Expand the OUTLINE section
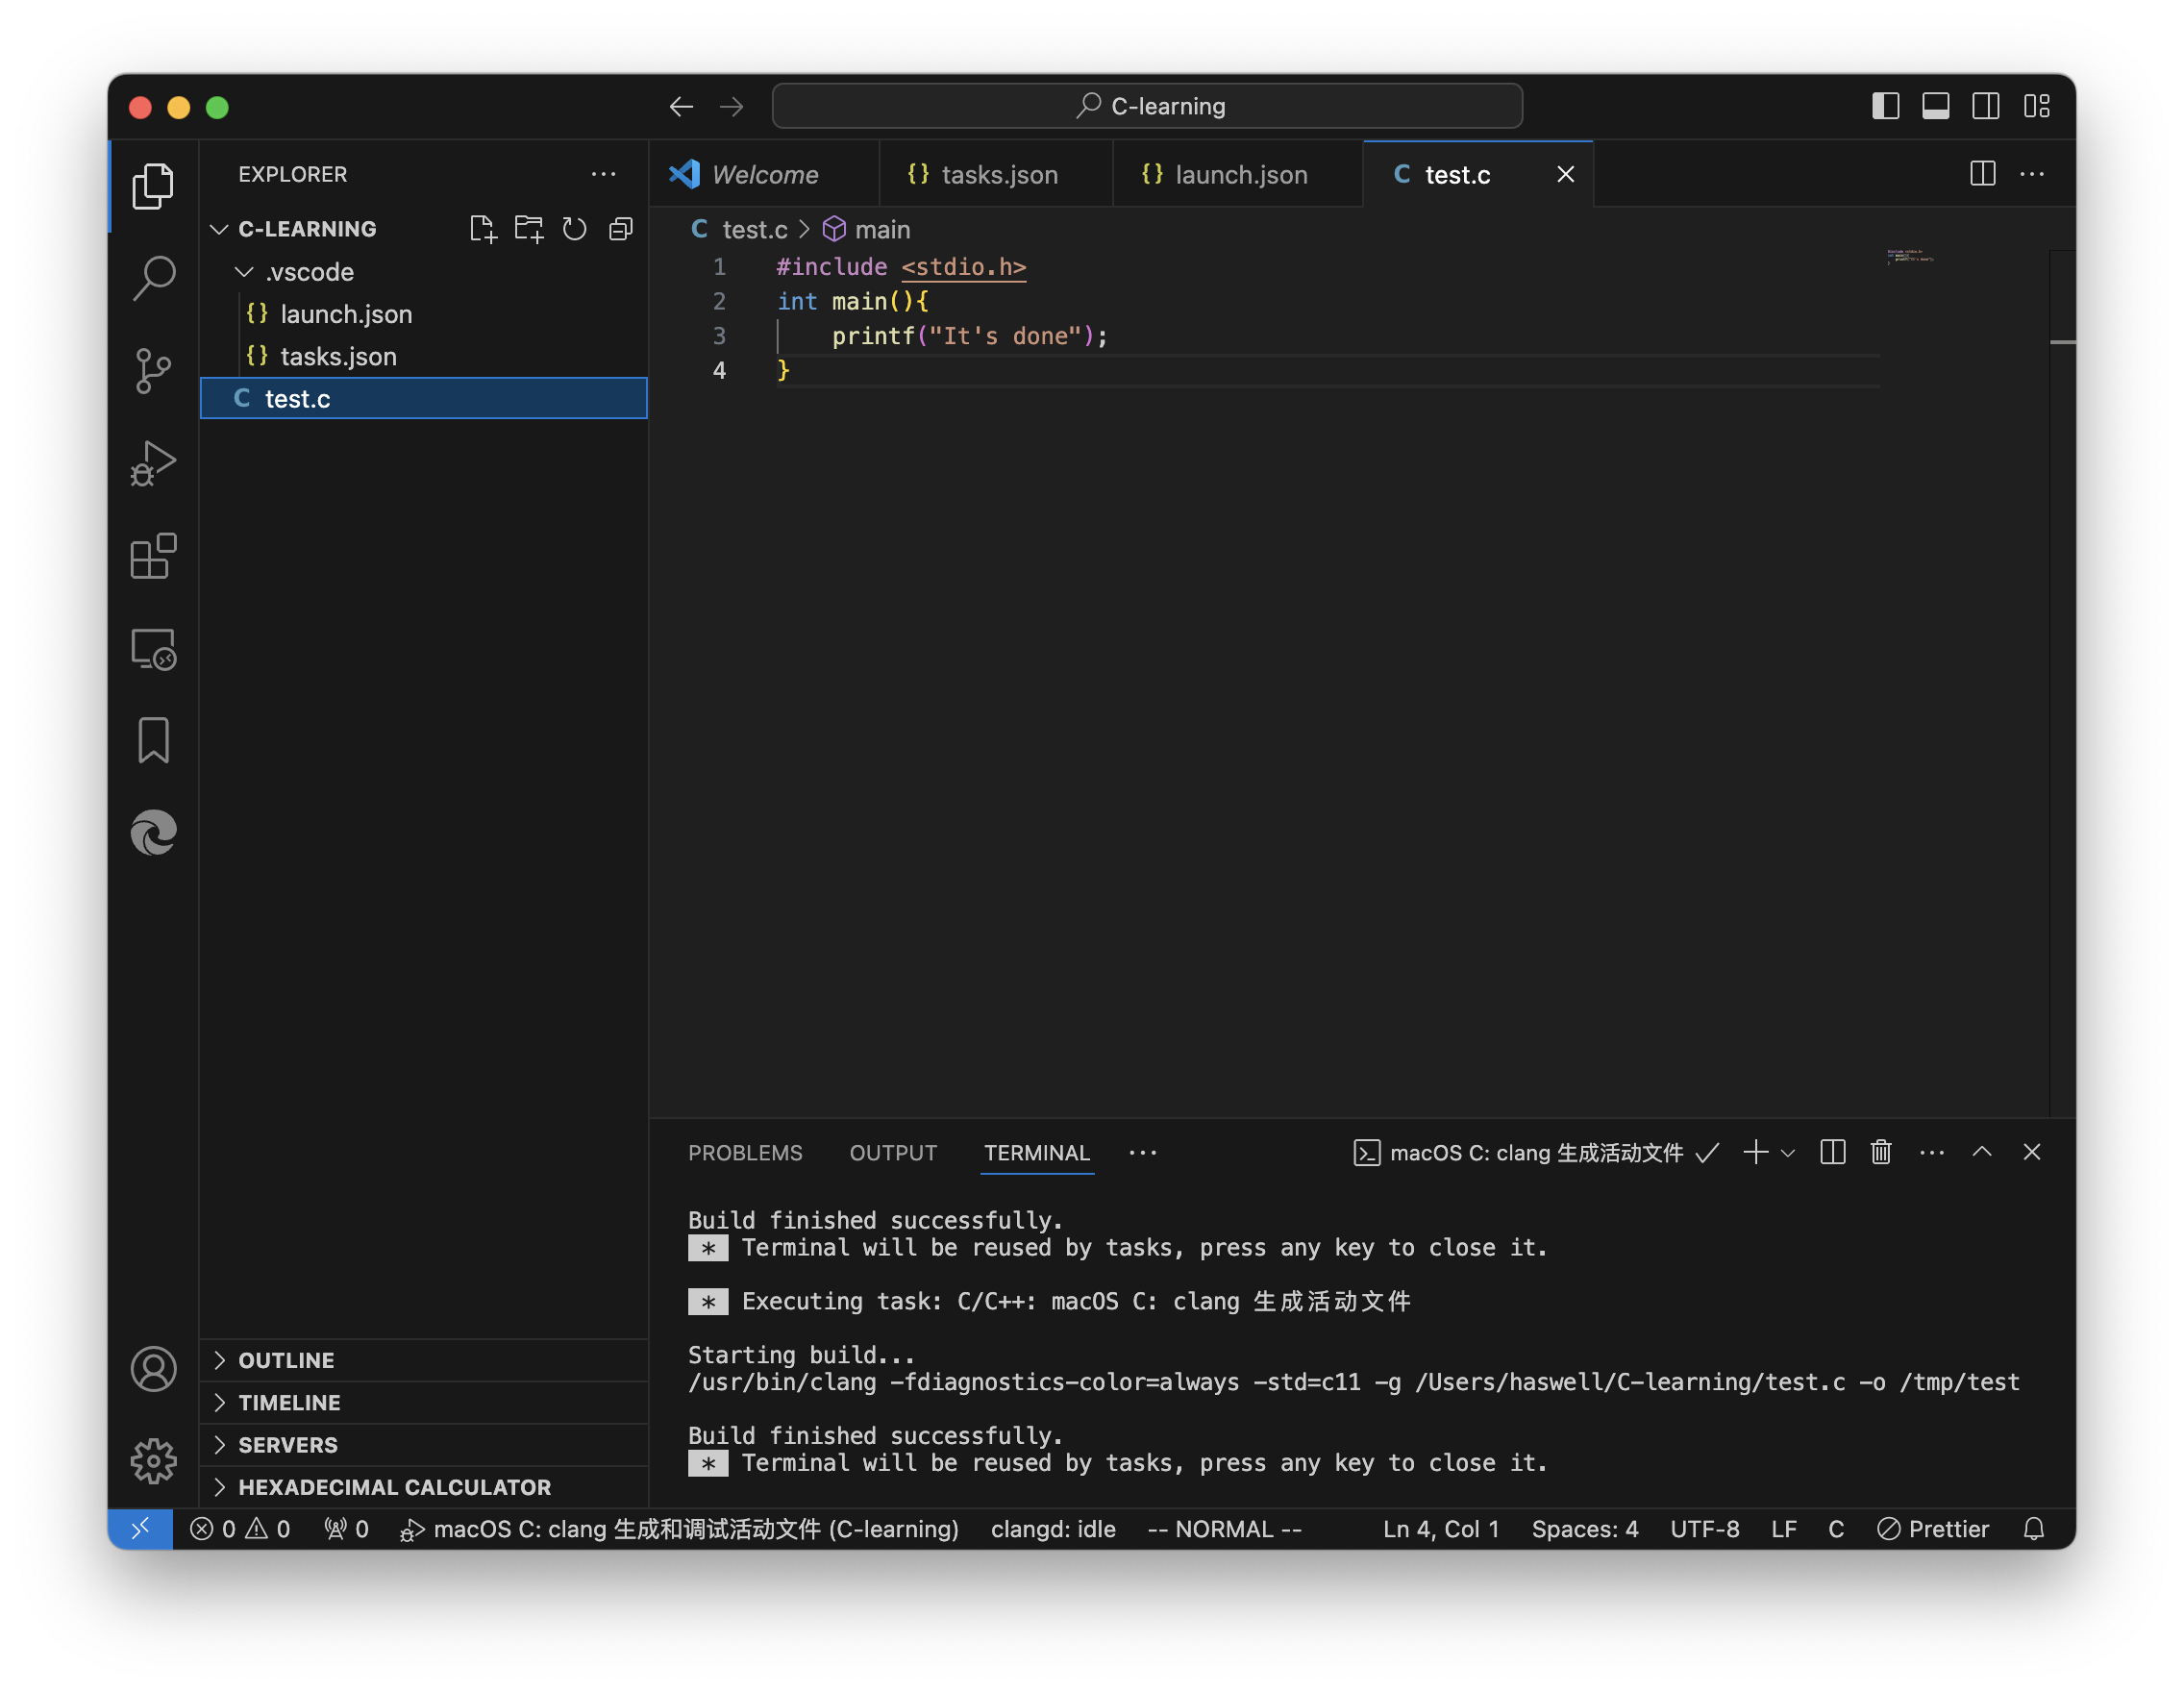 (286, 1360)
